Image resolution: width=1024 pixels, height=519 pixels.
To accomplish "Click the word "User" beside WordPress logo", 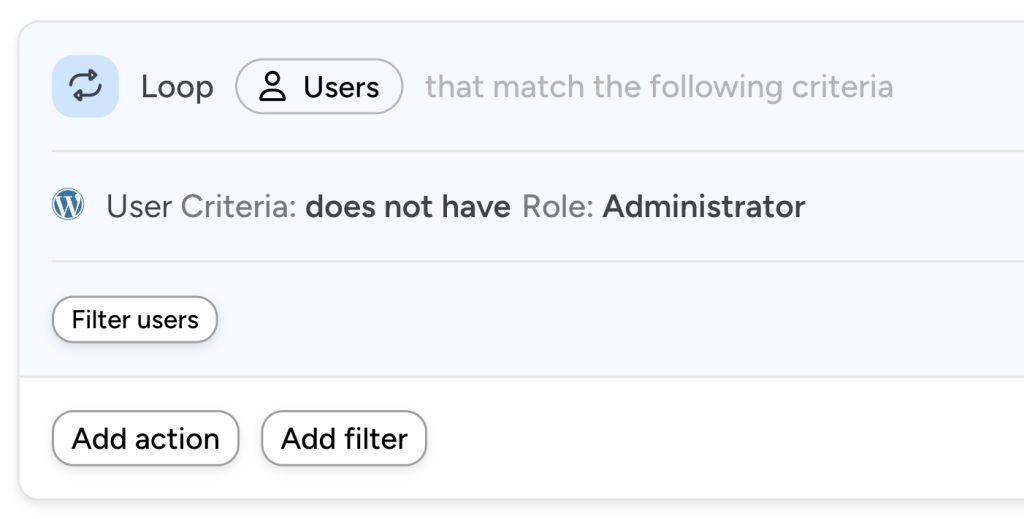I will [139, 207].
